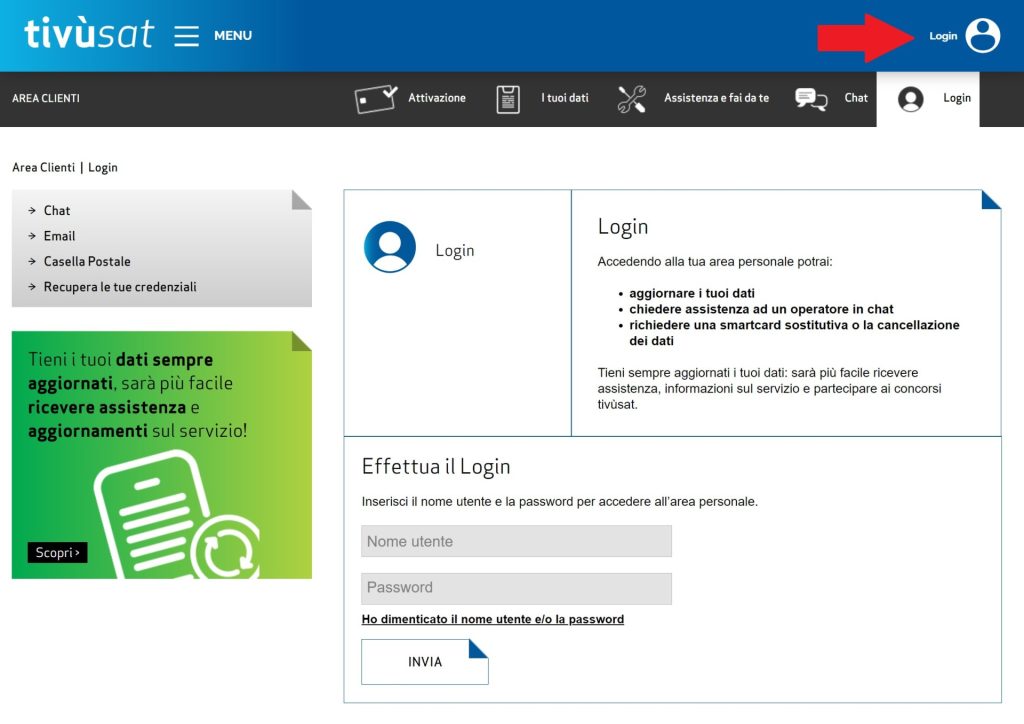
Task: Click Recupera le tue credenziali
Action: click(x=120, y=287)
